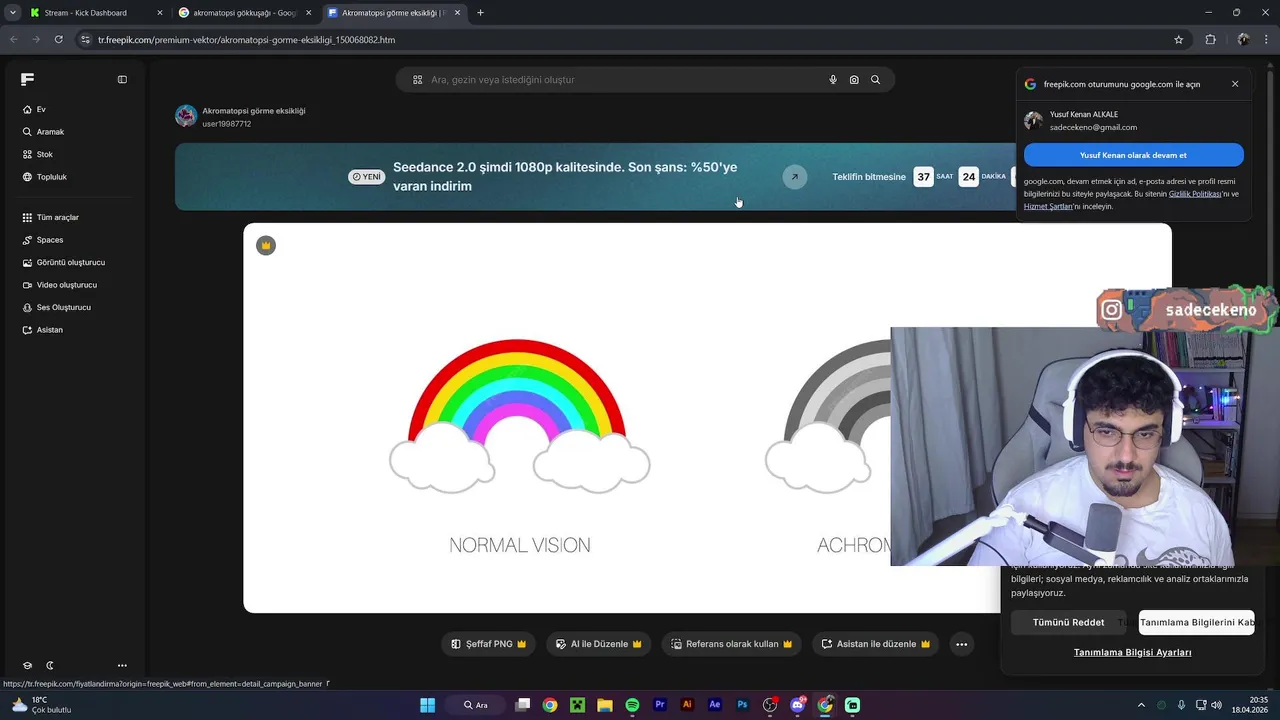The width and height of the screenshot is (1280, 720).
Task: Click the Seedance 2.0 promo banner text
Action: point(565,176)
